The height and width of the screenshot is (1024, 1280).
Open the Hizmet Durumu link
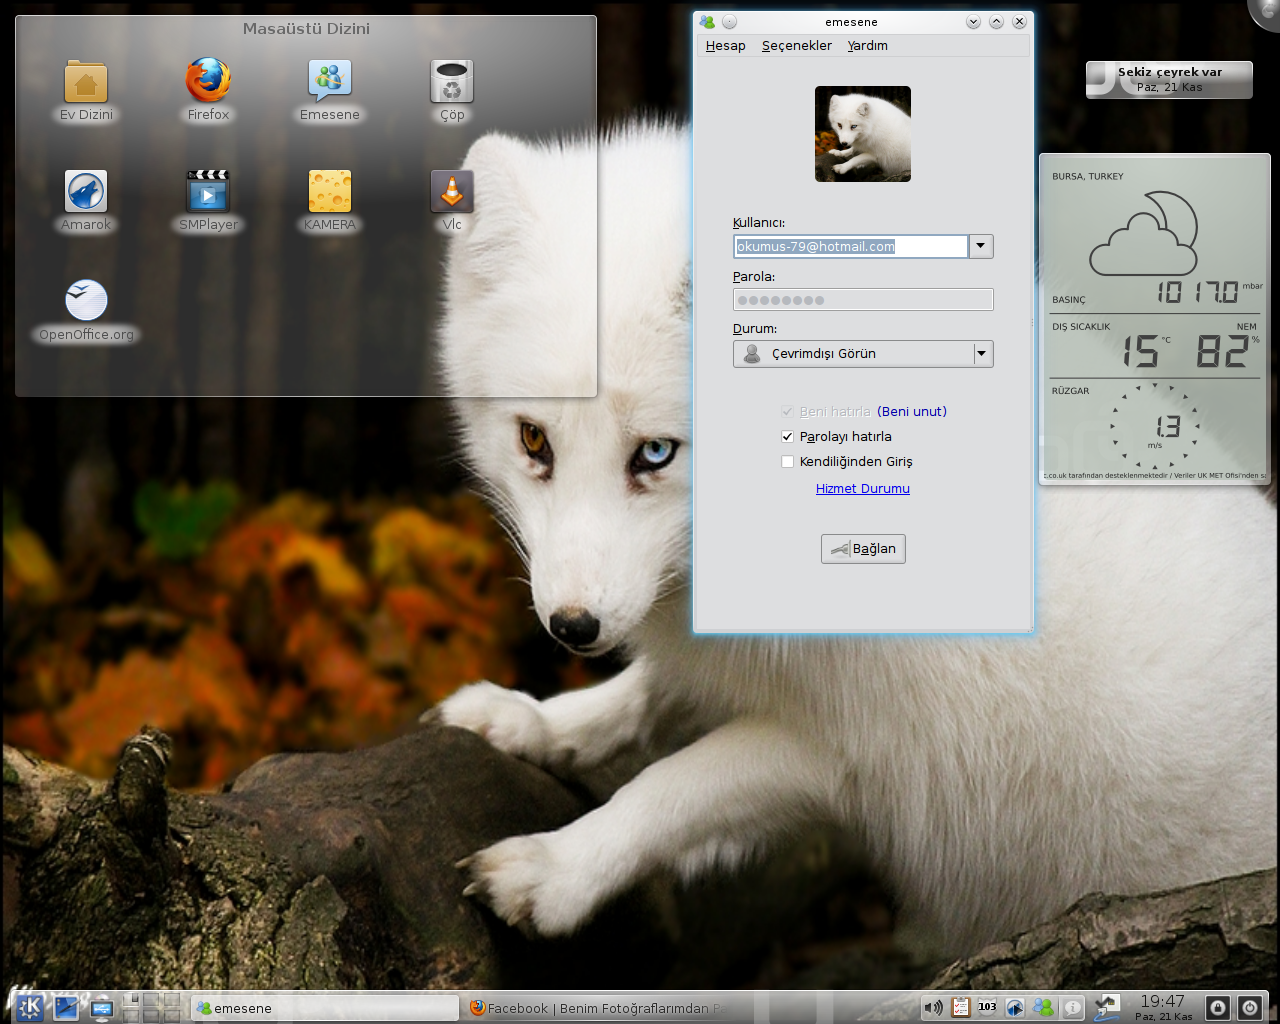tap(862, 489)
